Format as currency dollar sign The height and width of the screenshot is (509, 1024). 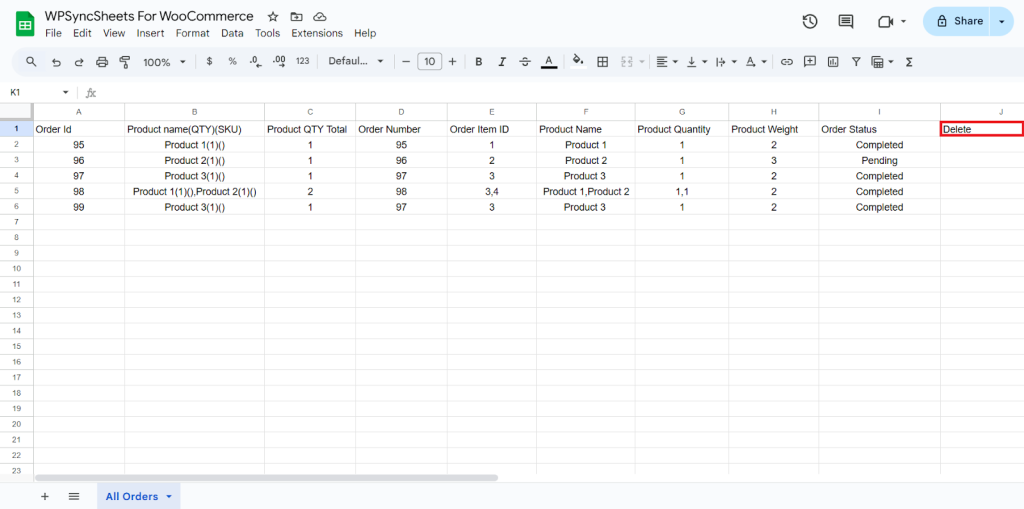pos(209,61)
